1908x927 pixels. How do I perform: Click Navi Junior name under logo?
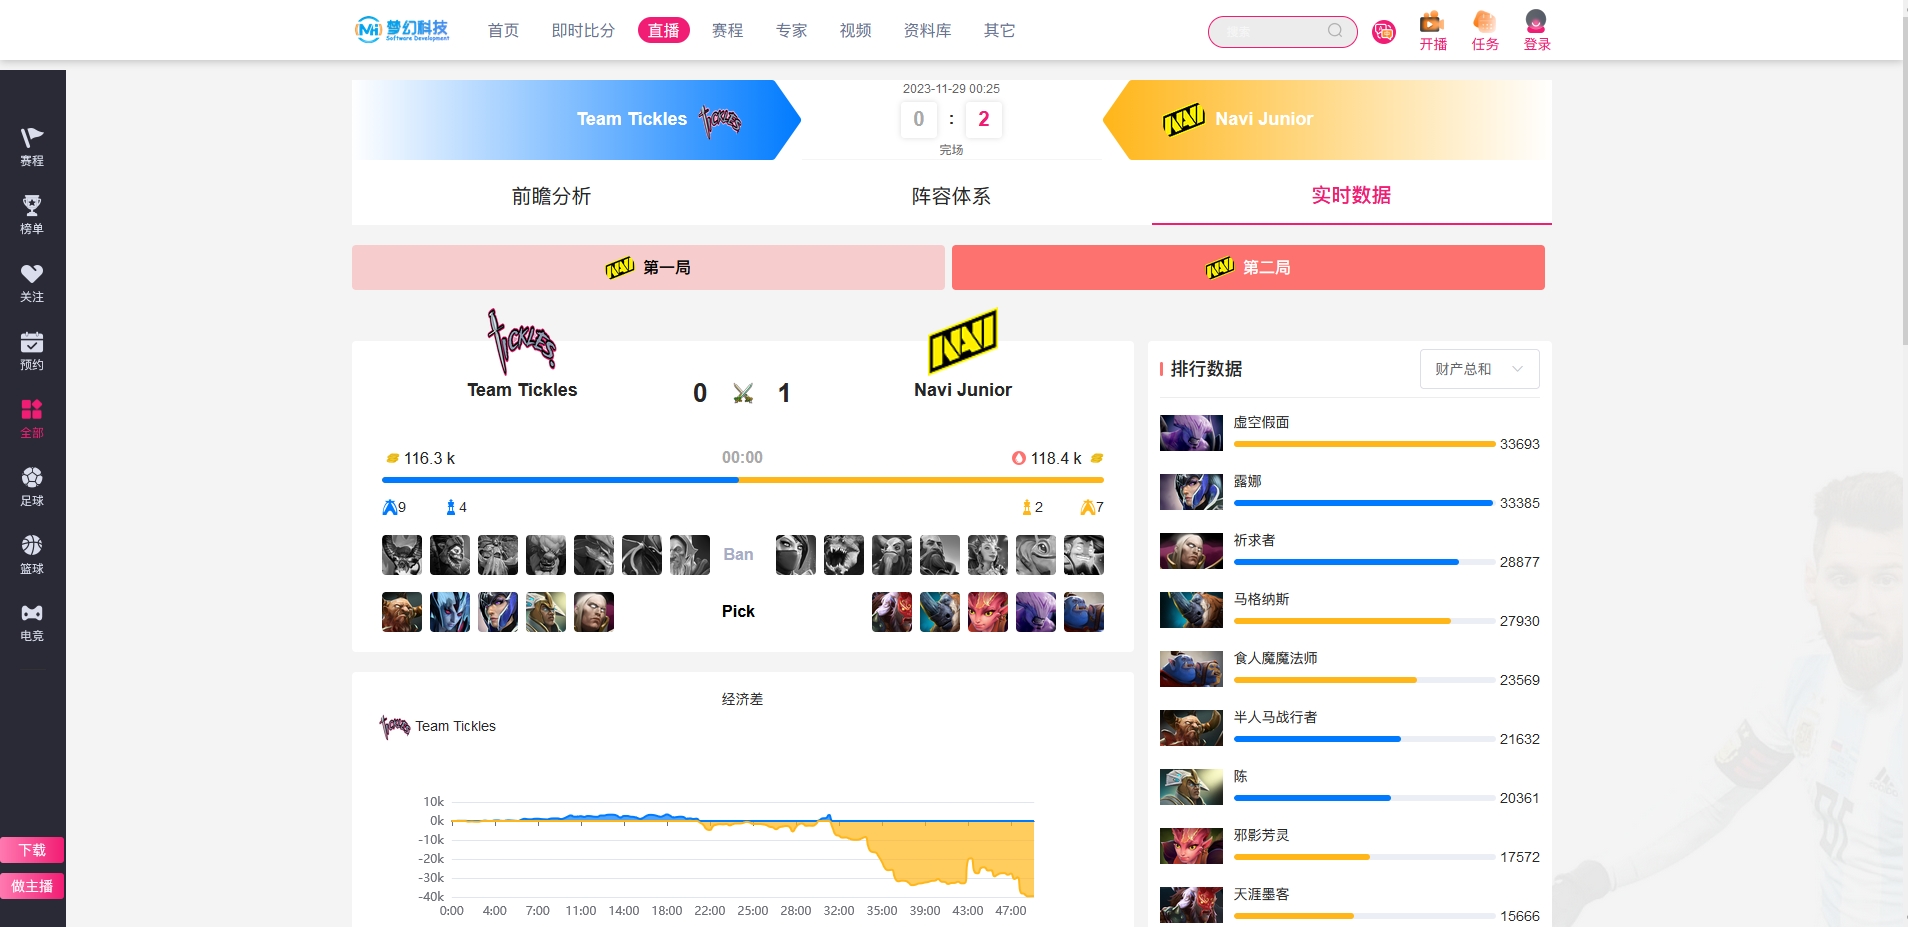[963, 390]
